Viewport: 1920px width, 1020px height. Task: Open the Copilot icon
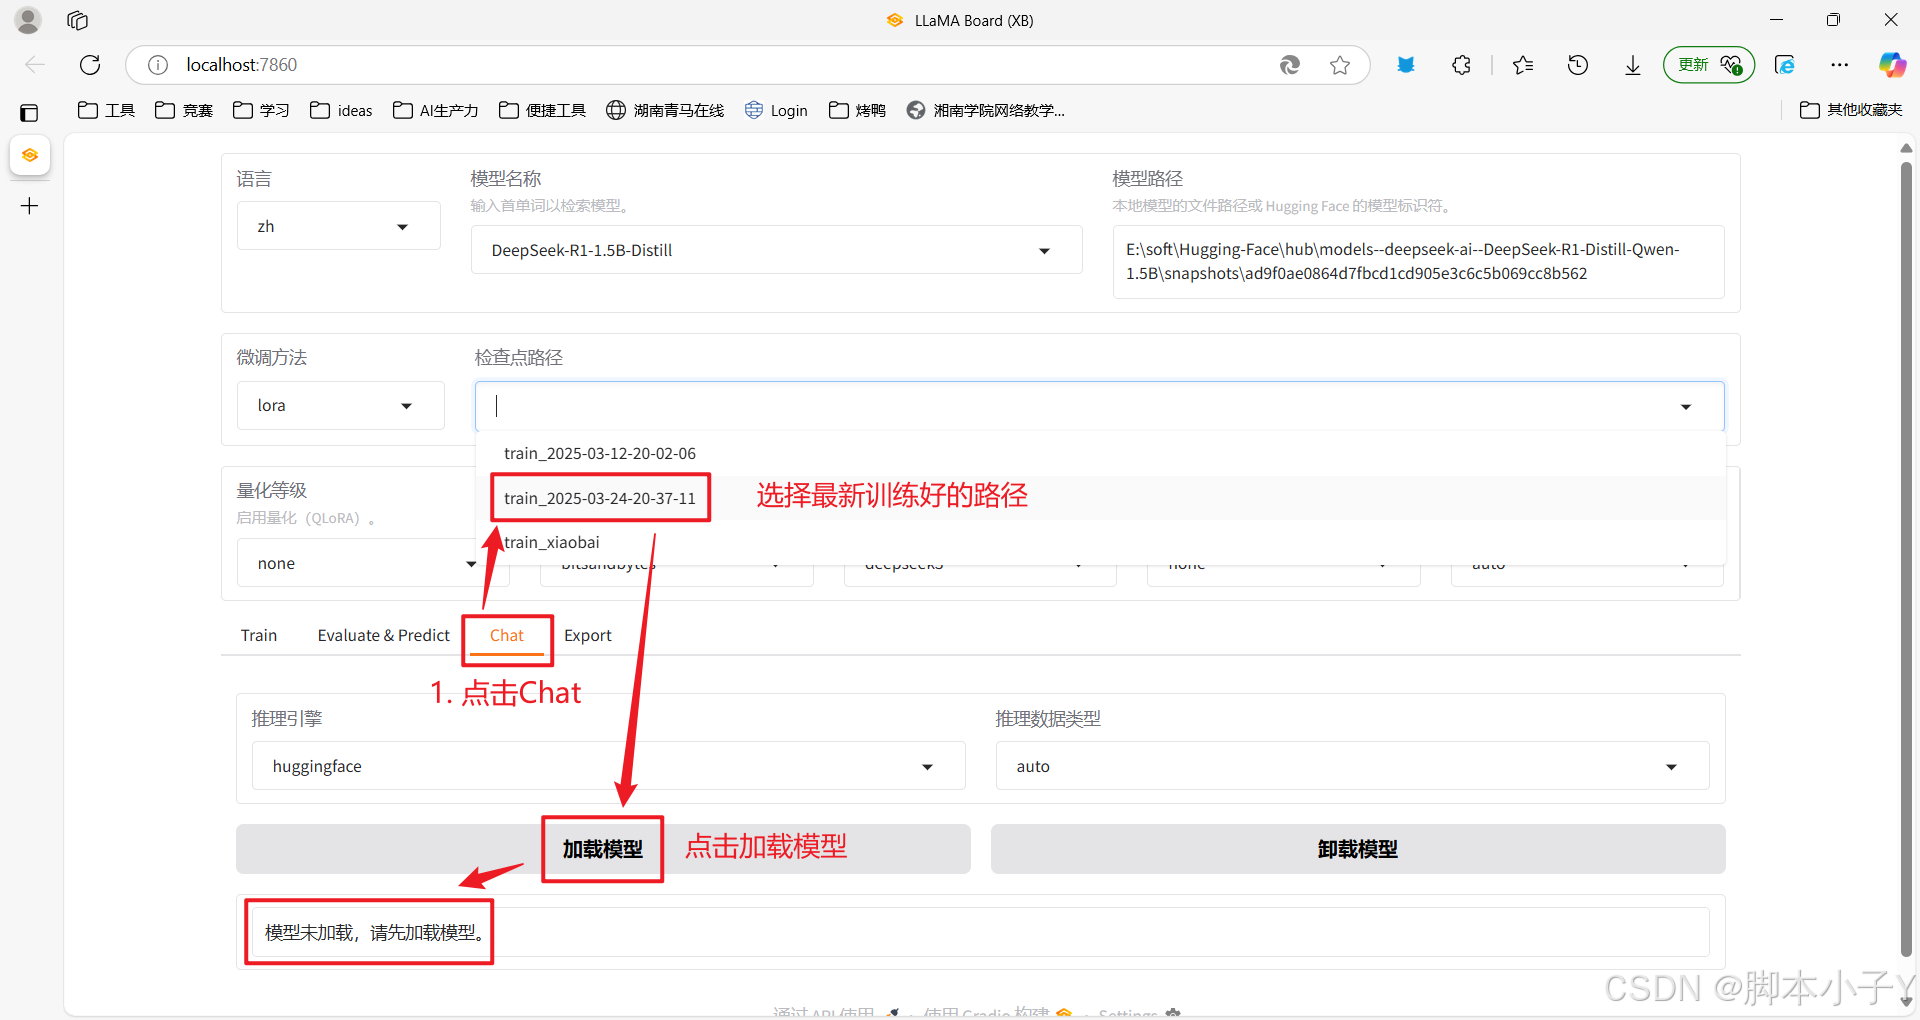click(1892, 65)
